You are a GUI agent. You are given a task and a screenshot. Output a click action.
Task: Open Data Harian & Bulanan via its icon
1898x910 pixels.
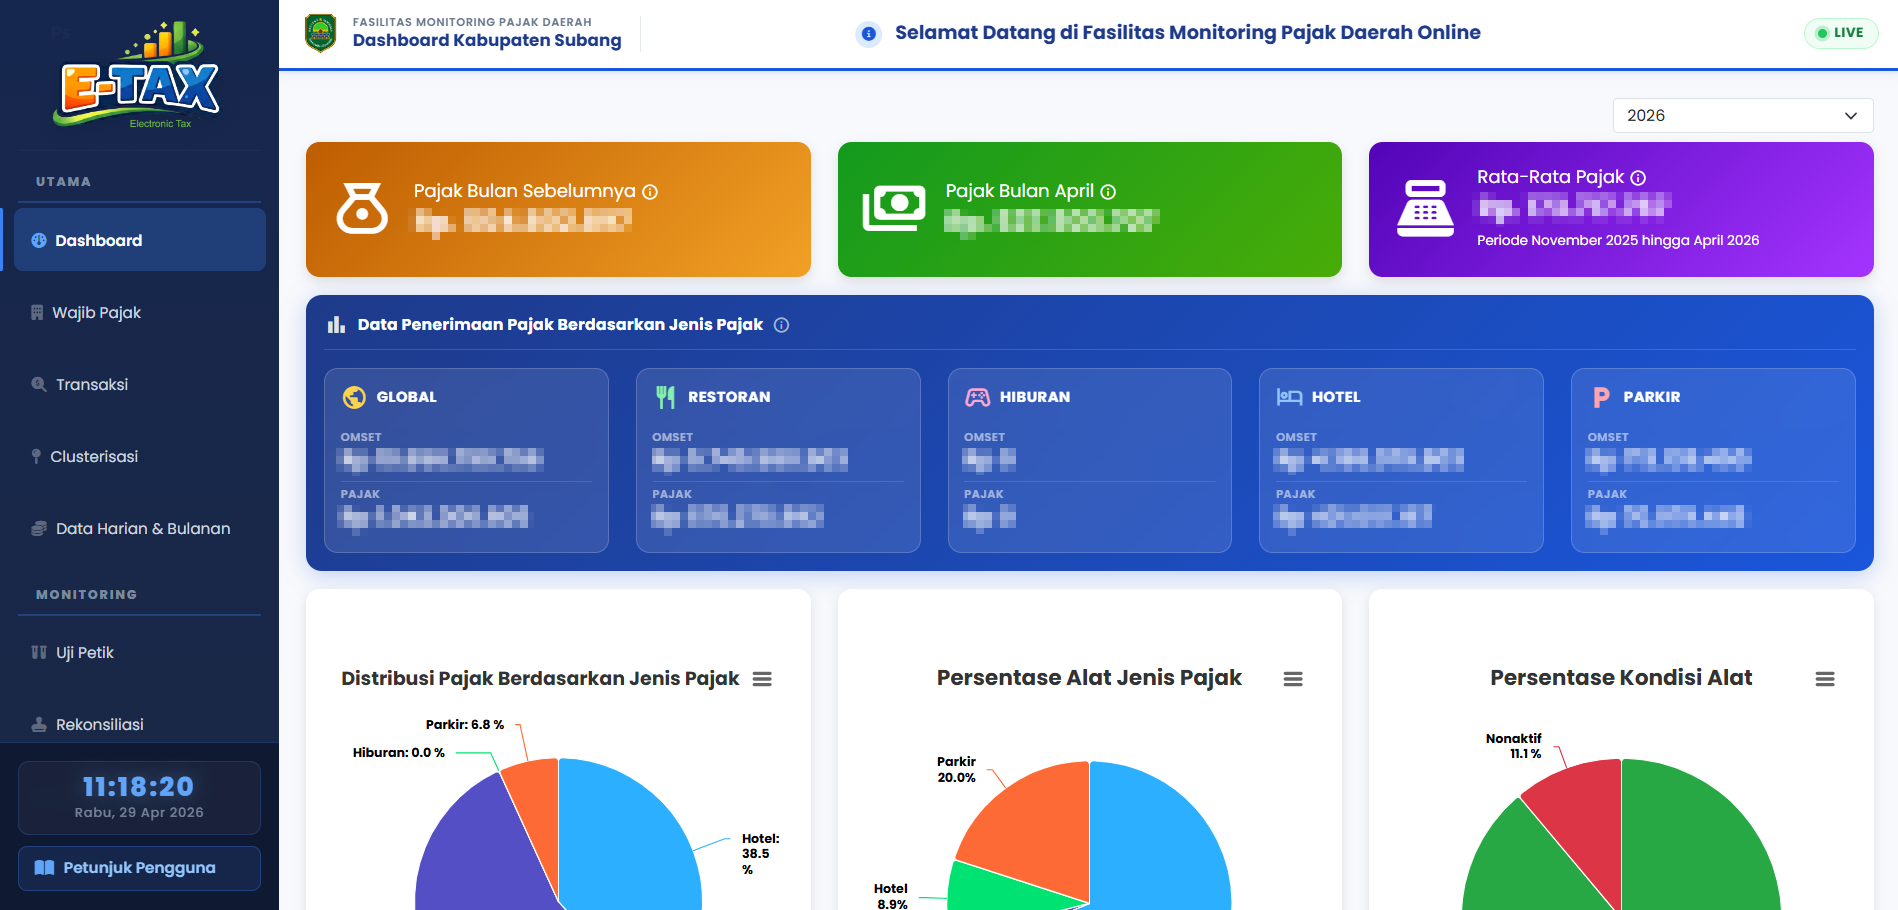coord(37,528)
